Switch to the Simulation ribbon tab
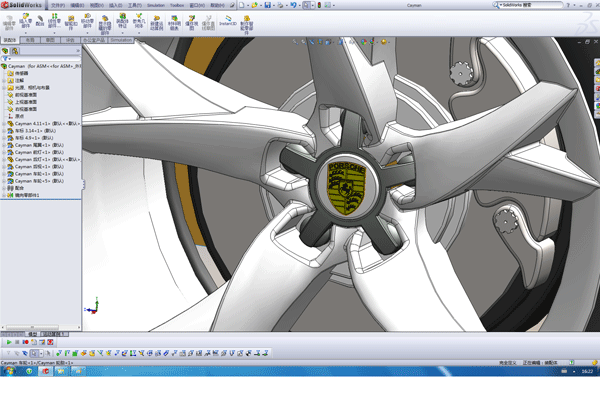Image resolution: width=600 pixels, height=400 pixels. (121, 40)
